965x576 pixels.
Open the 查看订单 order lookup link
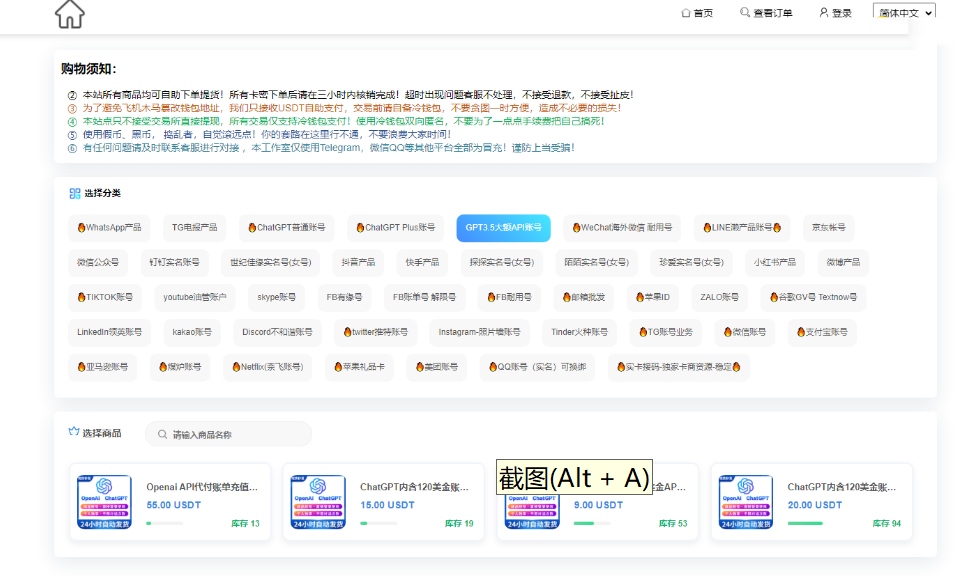coord(766,13)
